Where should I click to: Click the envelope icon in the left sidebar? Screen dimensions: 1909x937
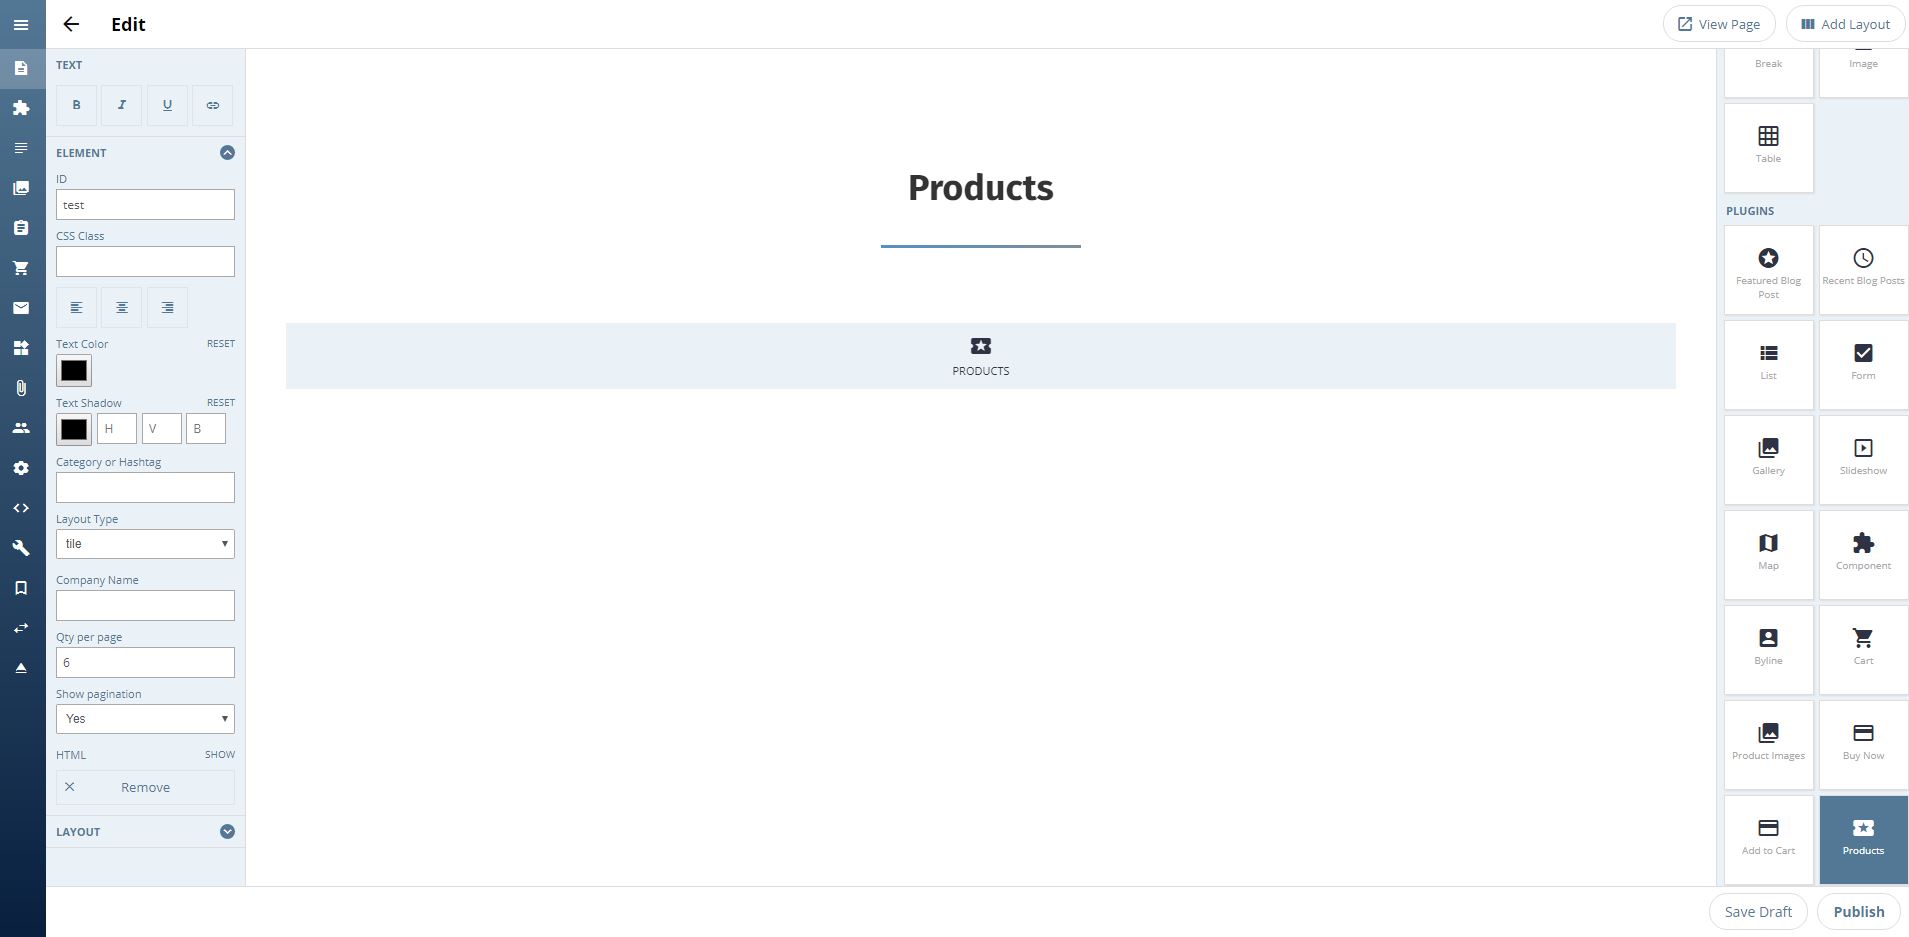coord(21,308)
